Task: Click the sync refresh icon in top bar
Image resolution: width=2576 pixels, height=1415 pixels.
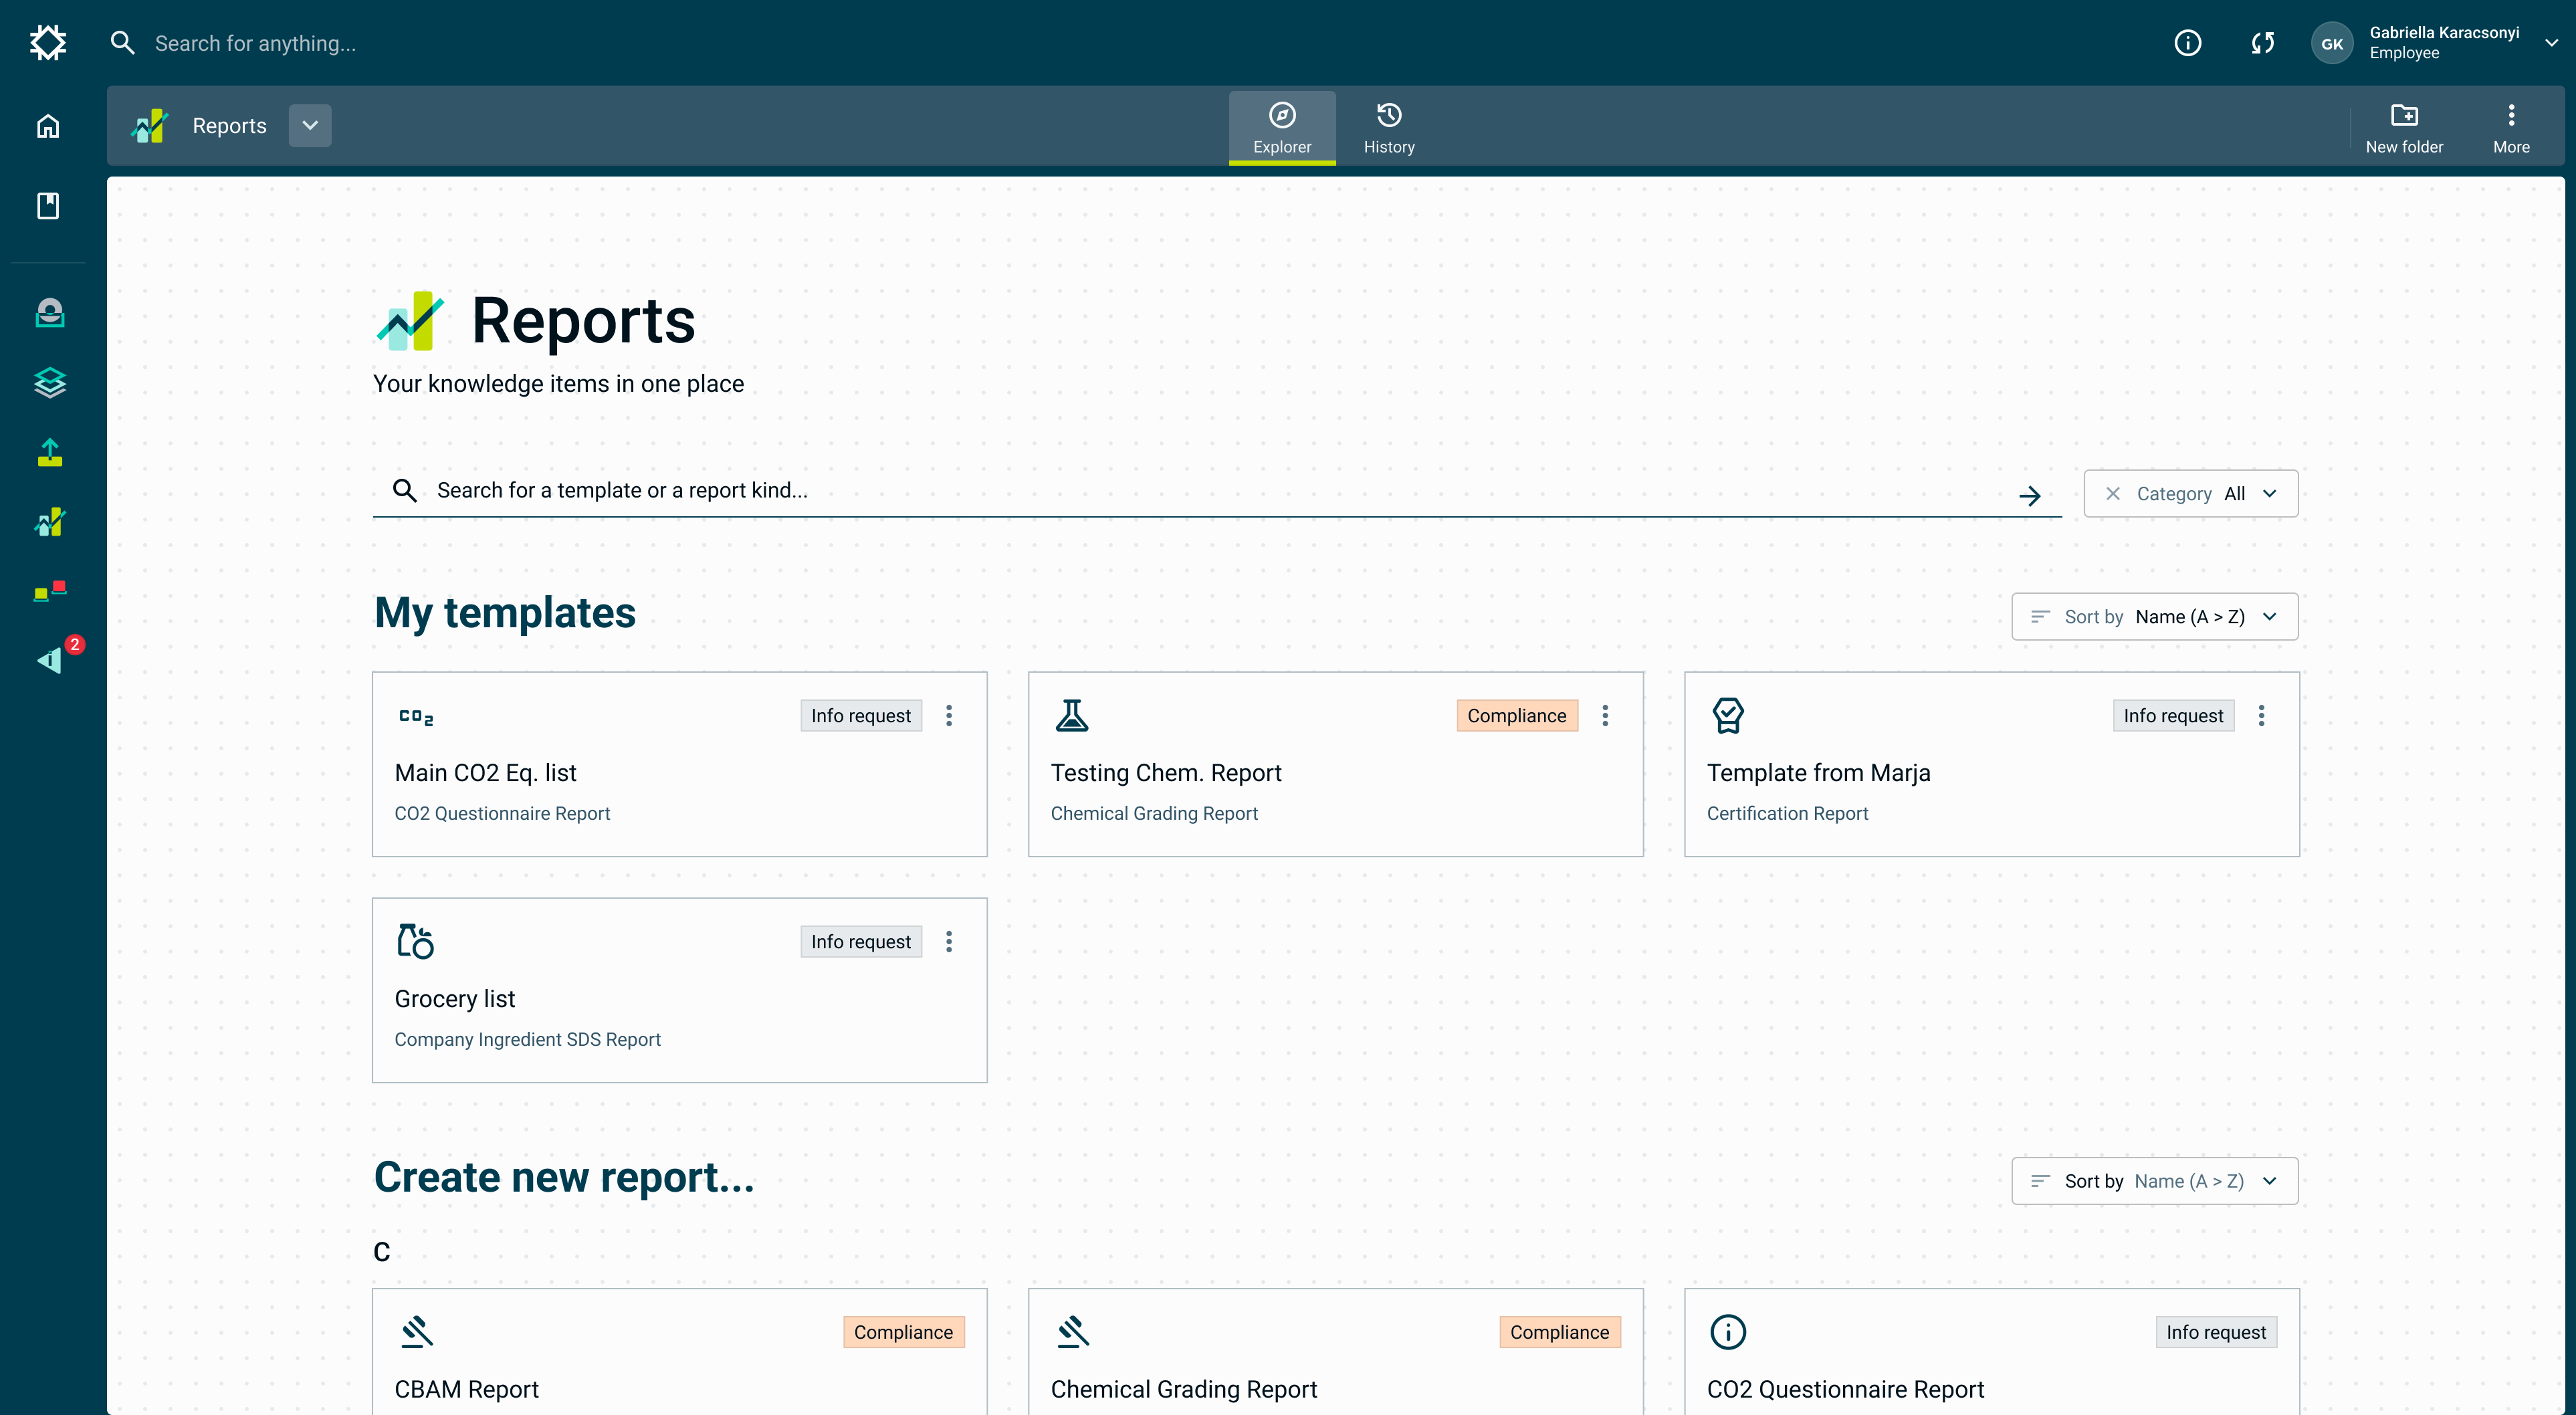Action: (2262, 43)
